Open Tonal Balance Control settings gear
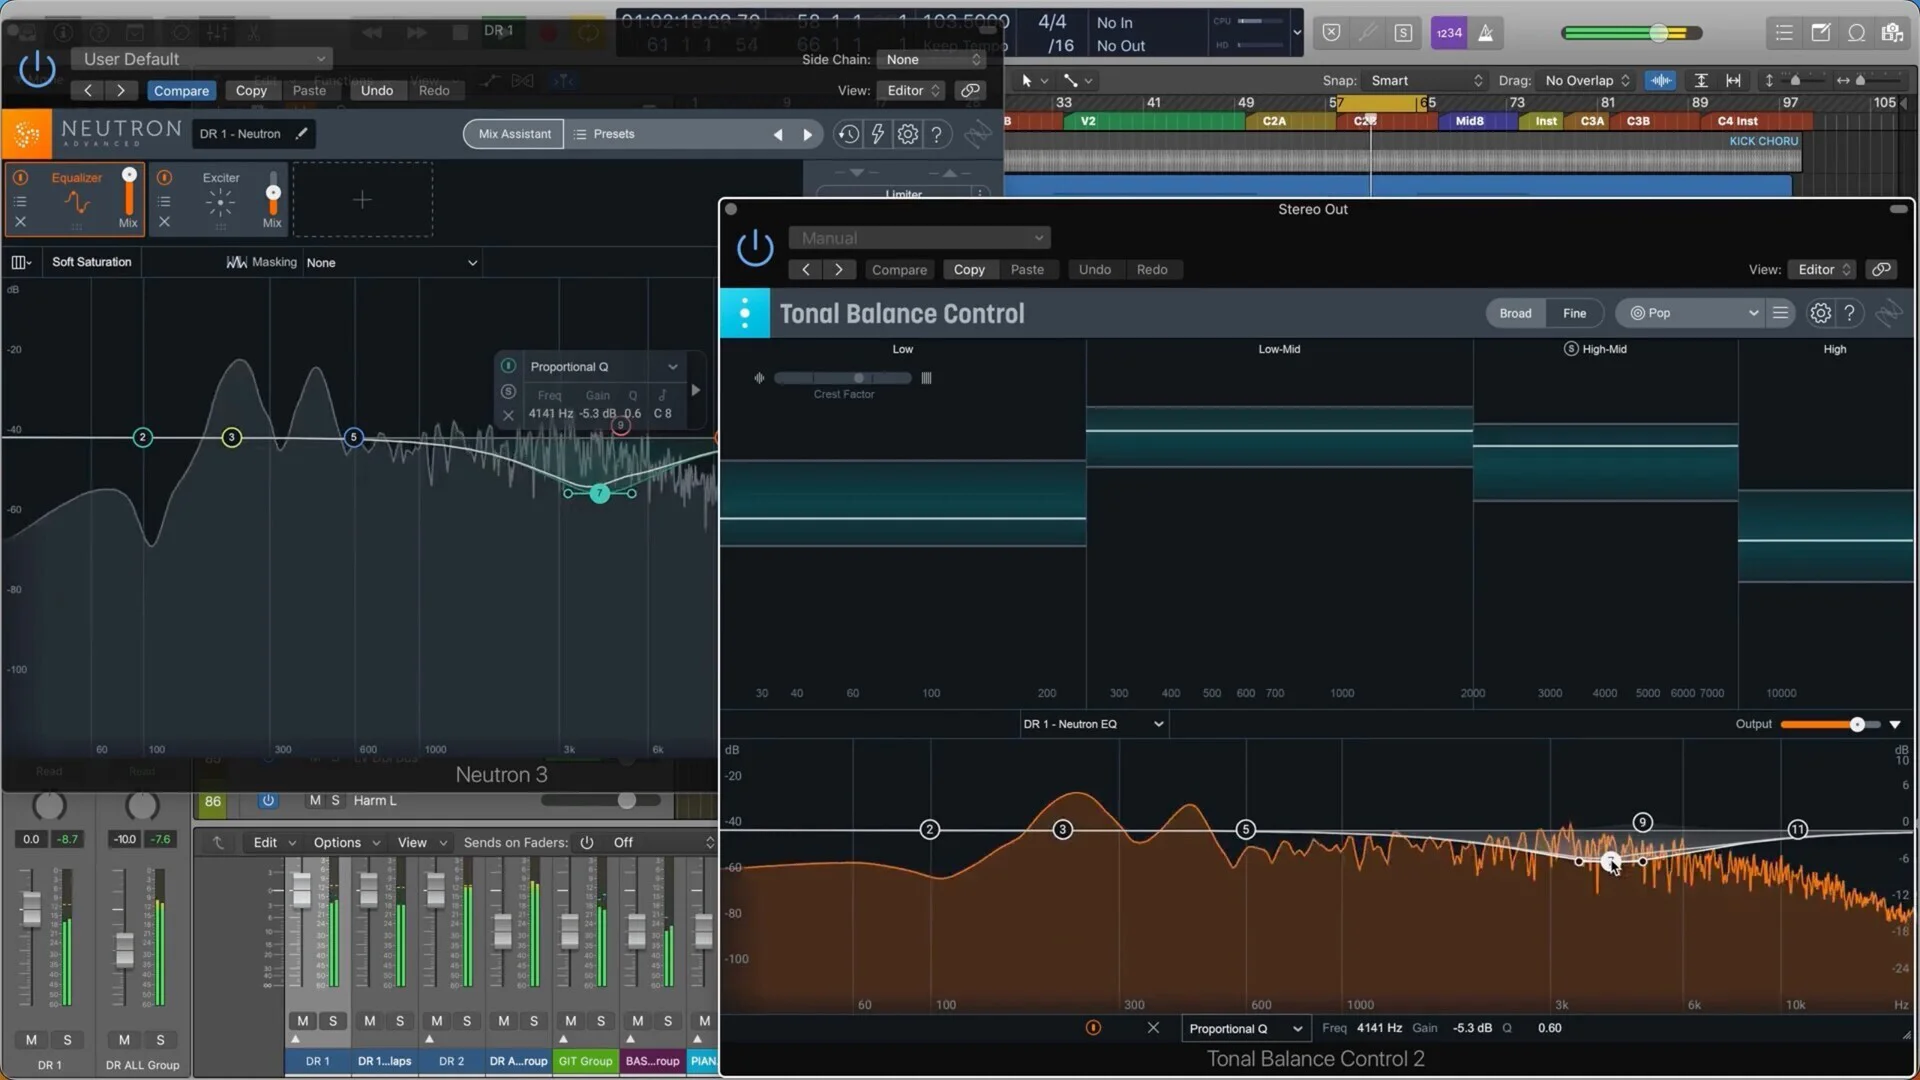This screenshot has width=1920, height=1080. pyautogui.click(x=1820, y=313)
